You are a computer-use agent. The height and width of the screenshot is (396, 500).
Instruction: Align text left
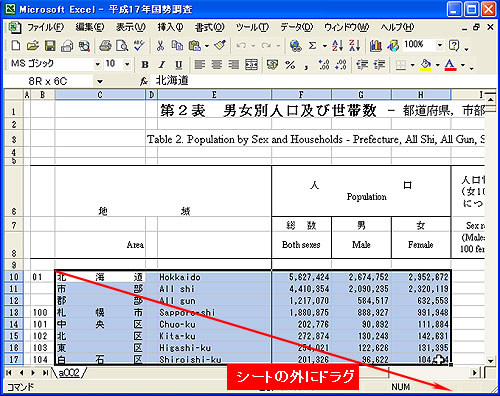coord(200,64)
